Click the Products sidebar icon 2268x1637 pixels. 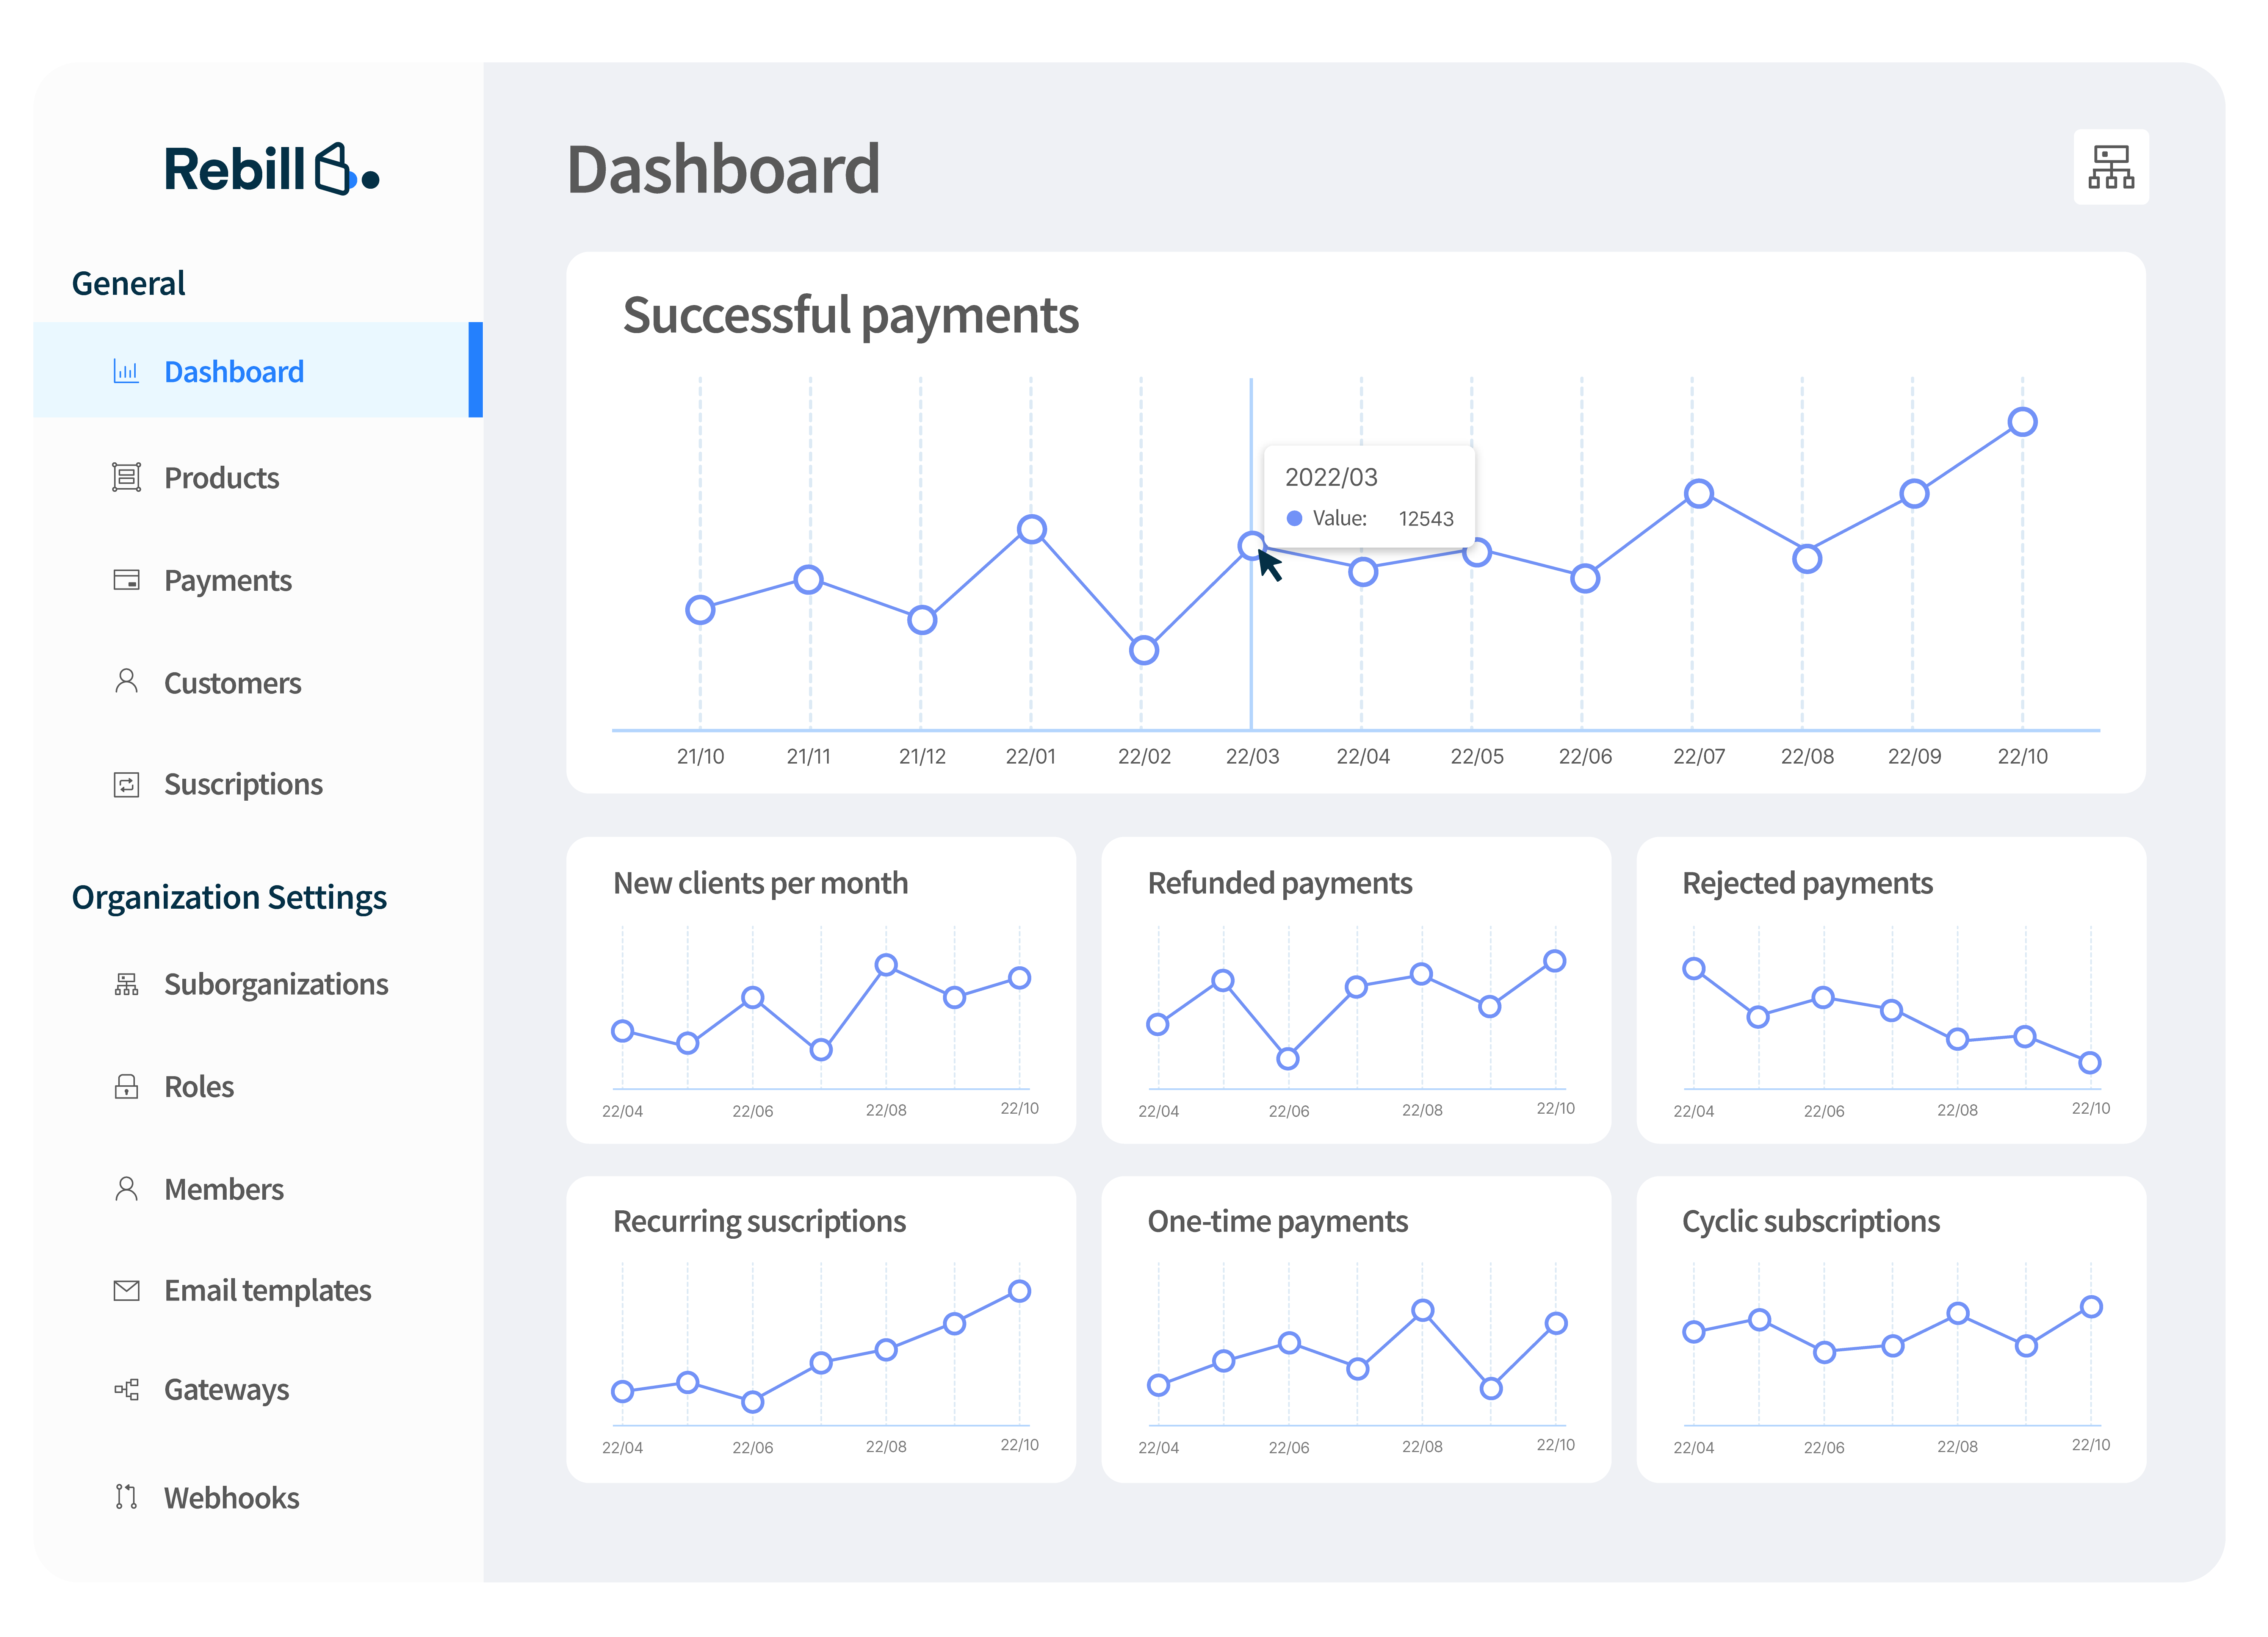coord(126,477)
